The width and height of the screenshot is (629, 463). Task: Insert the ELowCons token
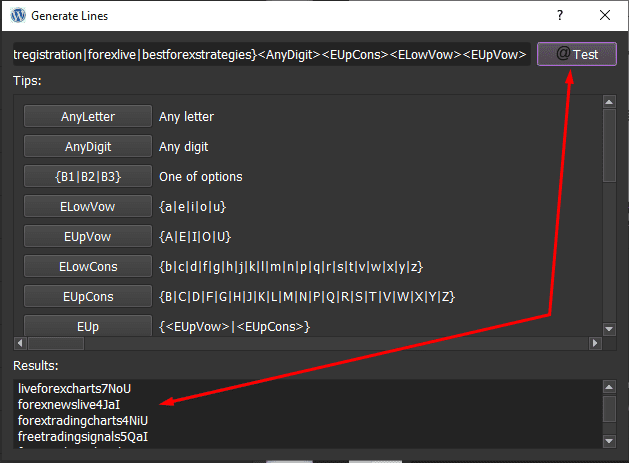click(x=88, y=267)
